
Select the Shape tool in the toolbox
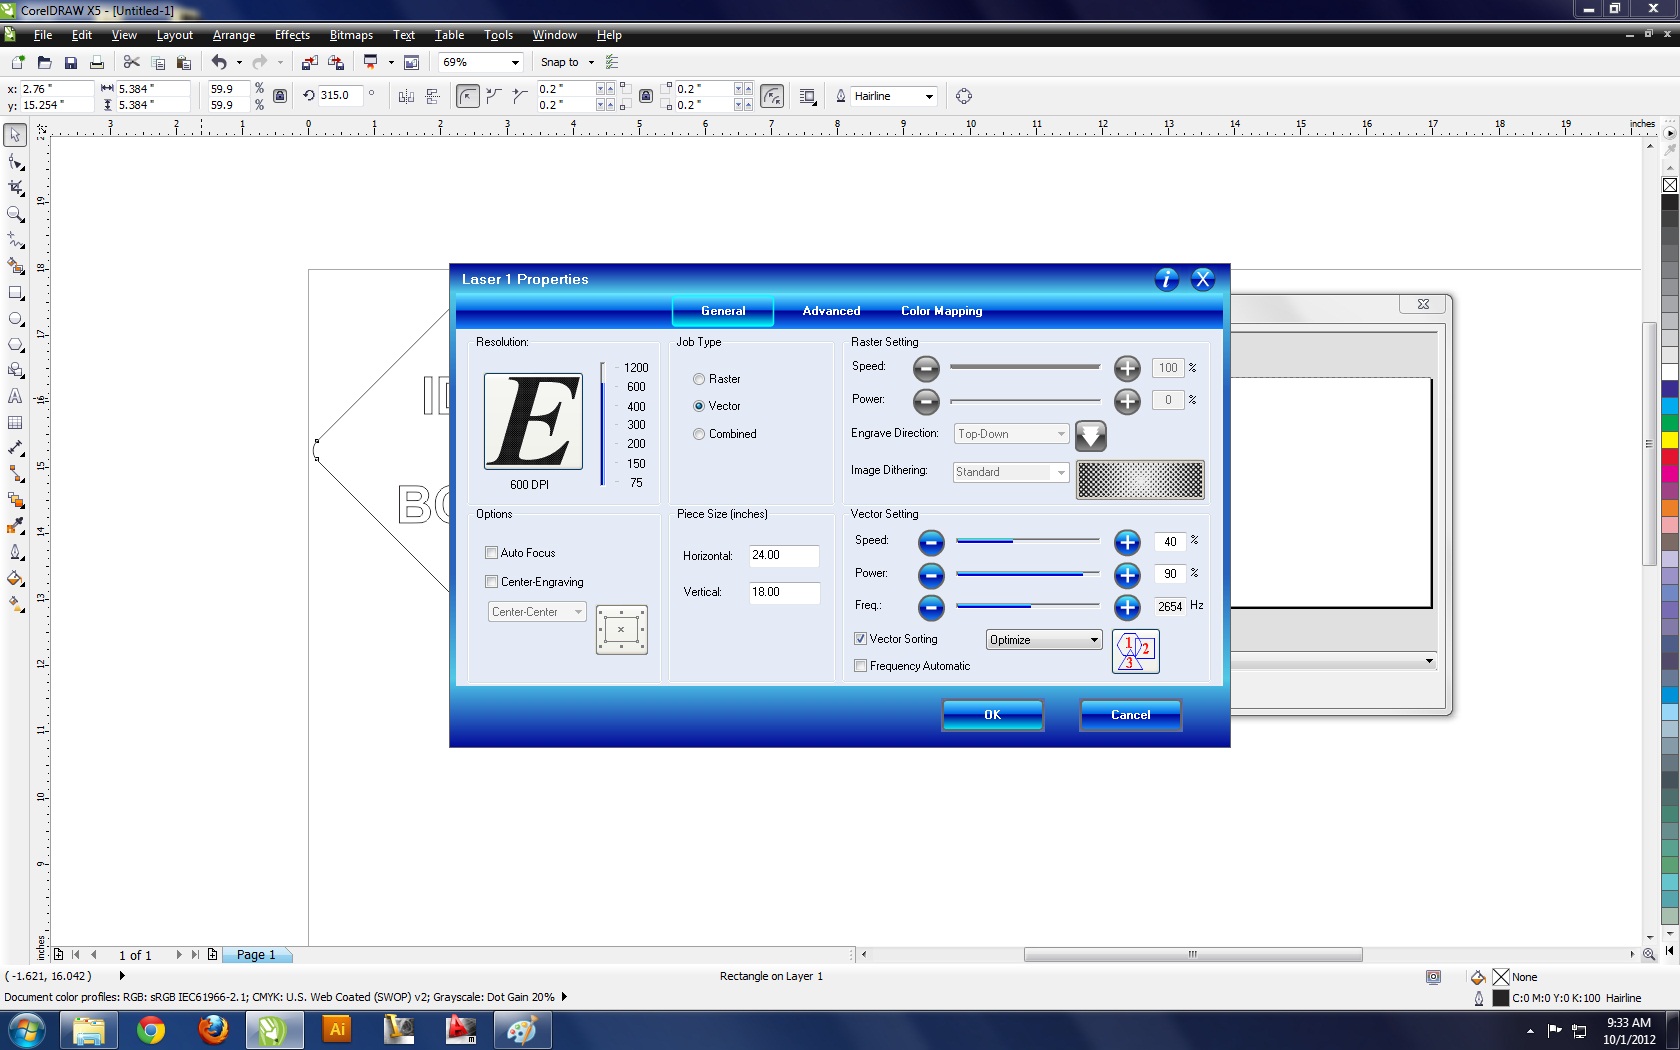click(15, 162)
